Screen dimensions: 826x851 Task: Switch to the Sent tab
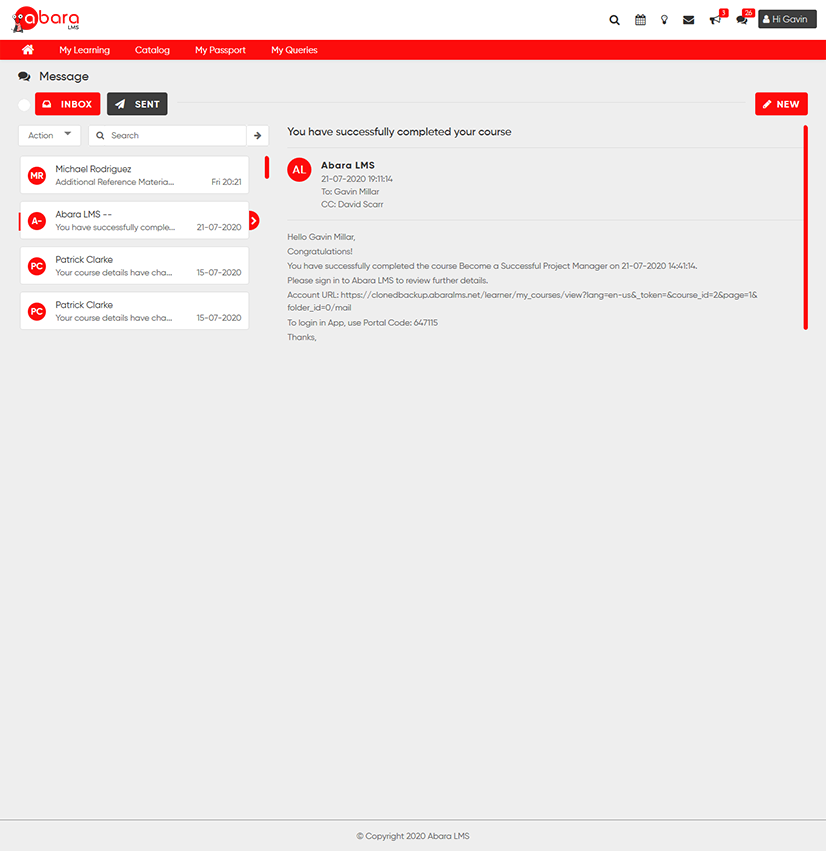137,104
